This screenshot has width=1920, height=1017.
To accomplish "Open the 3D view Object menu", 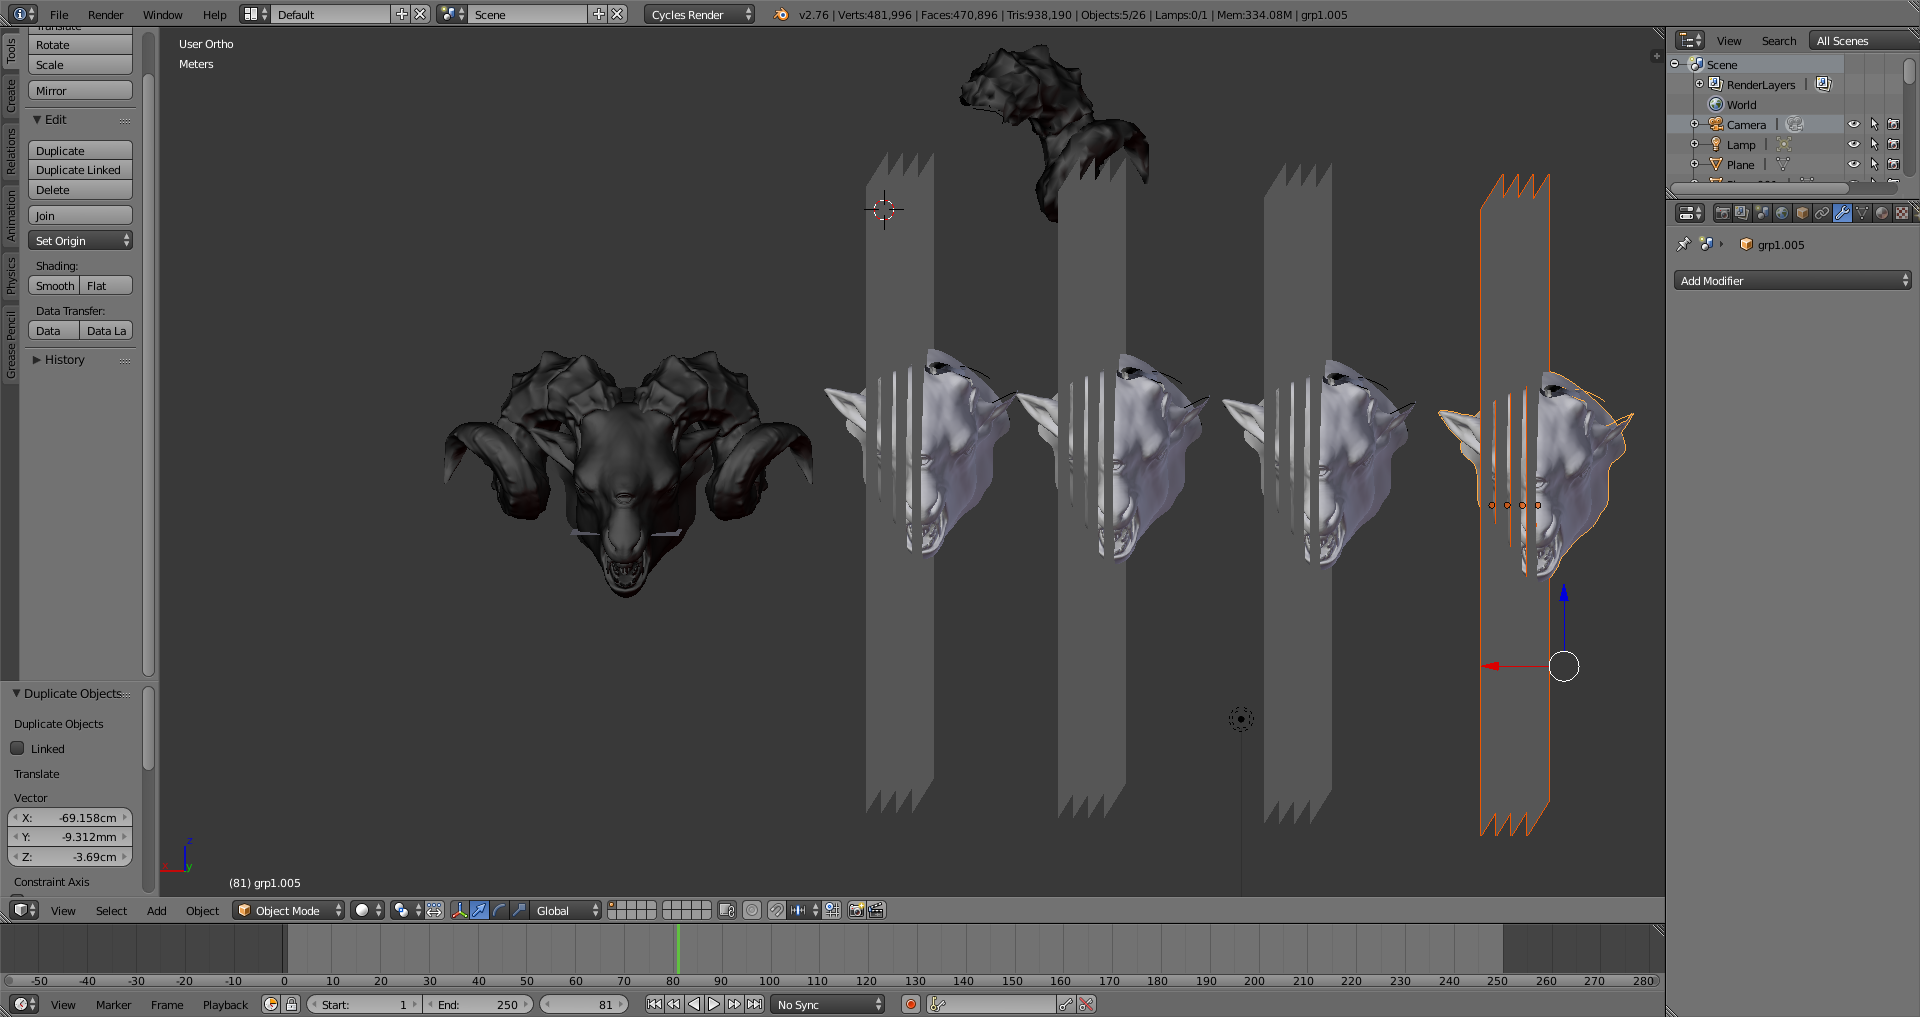I will 202,910.
